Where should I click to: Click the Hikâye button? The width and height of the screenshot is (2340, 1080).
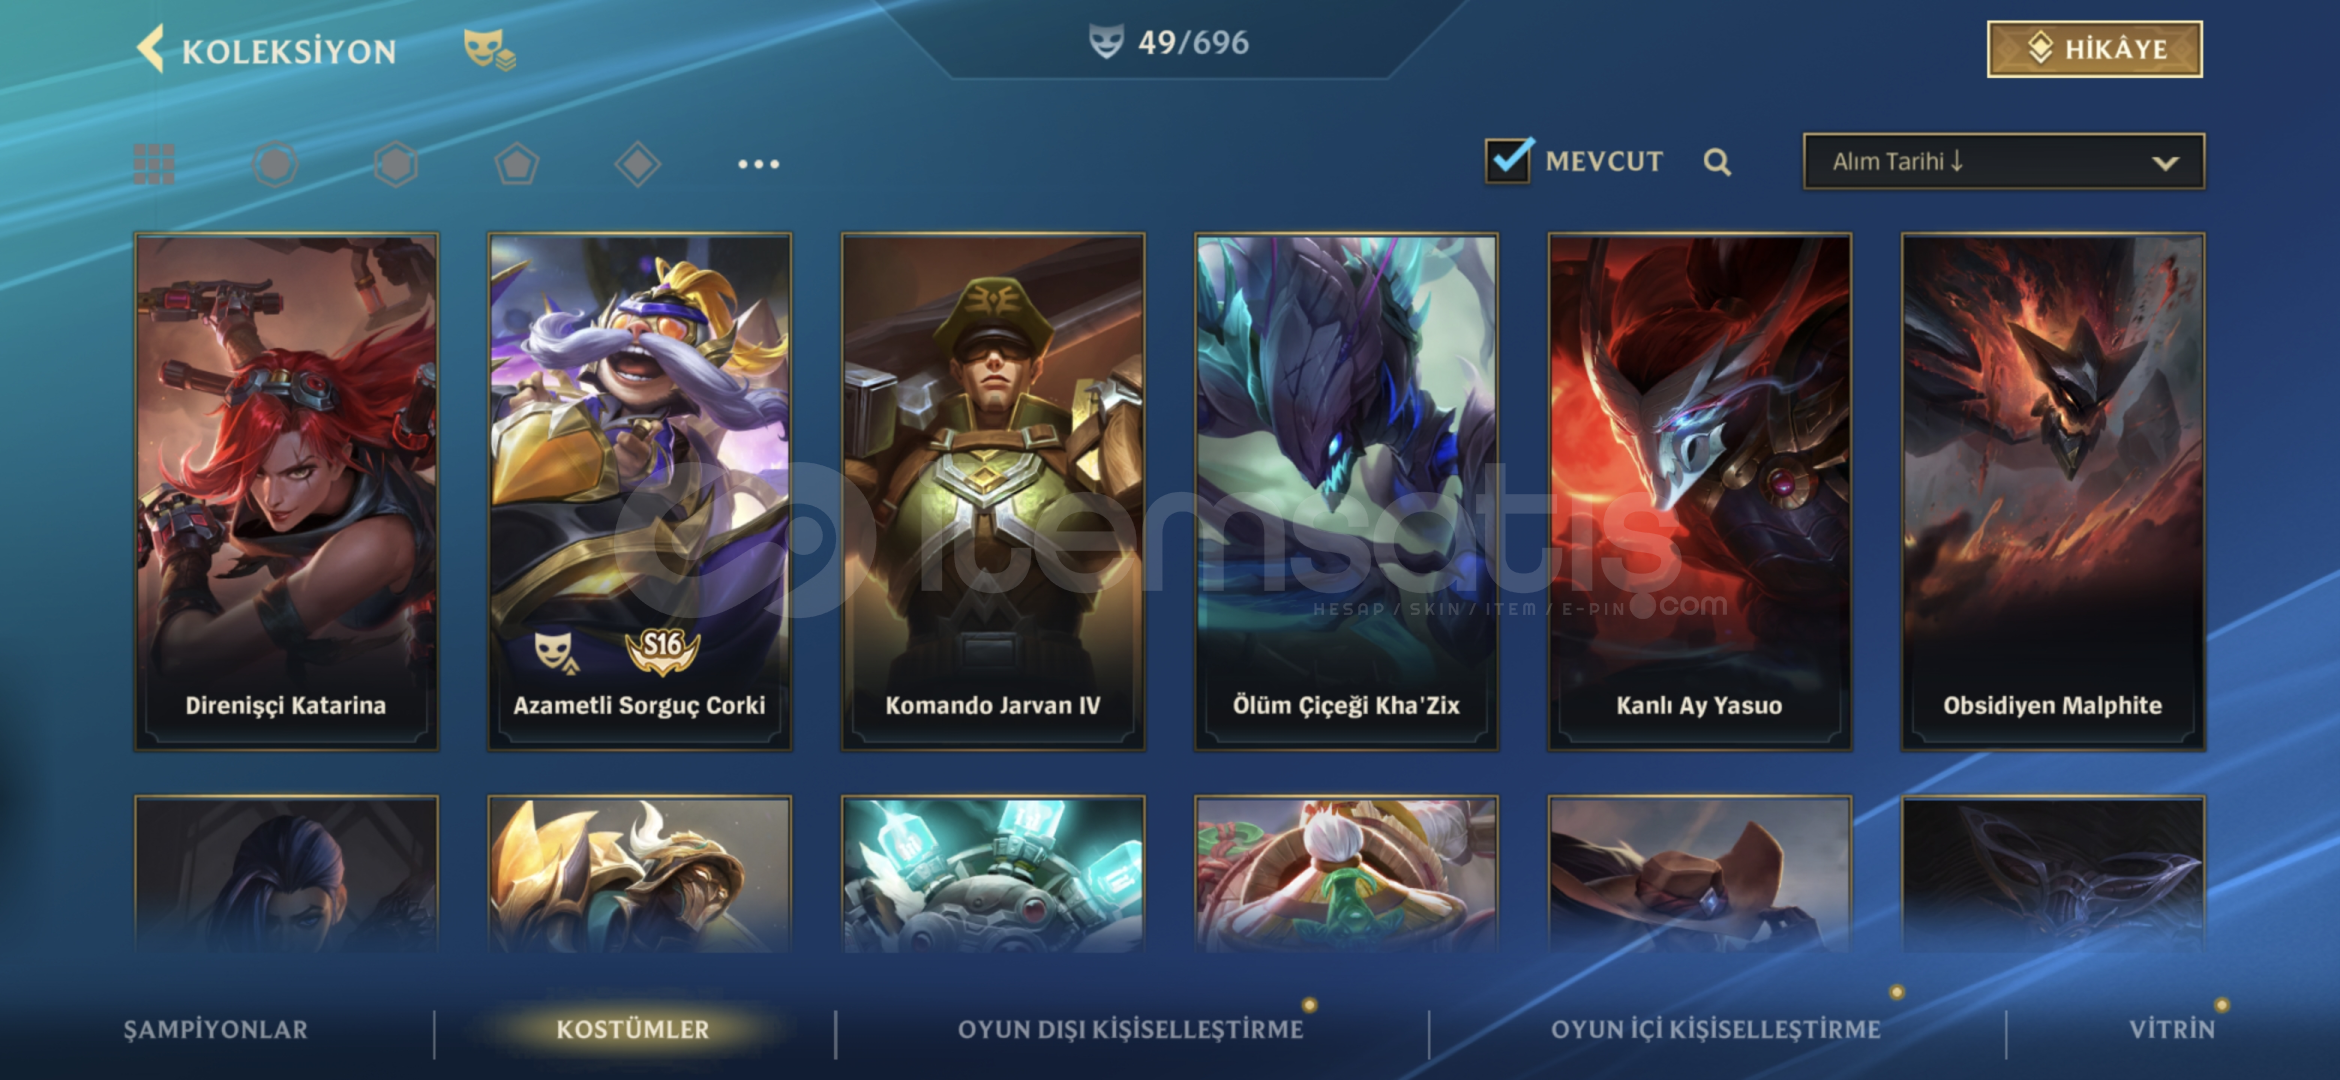[2095, 49]
